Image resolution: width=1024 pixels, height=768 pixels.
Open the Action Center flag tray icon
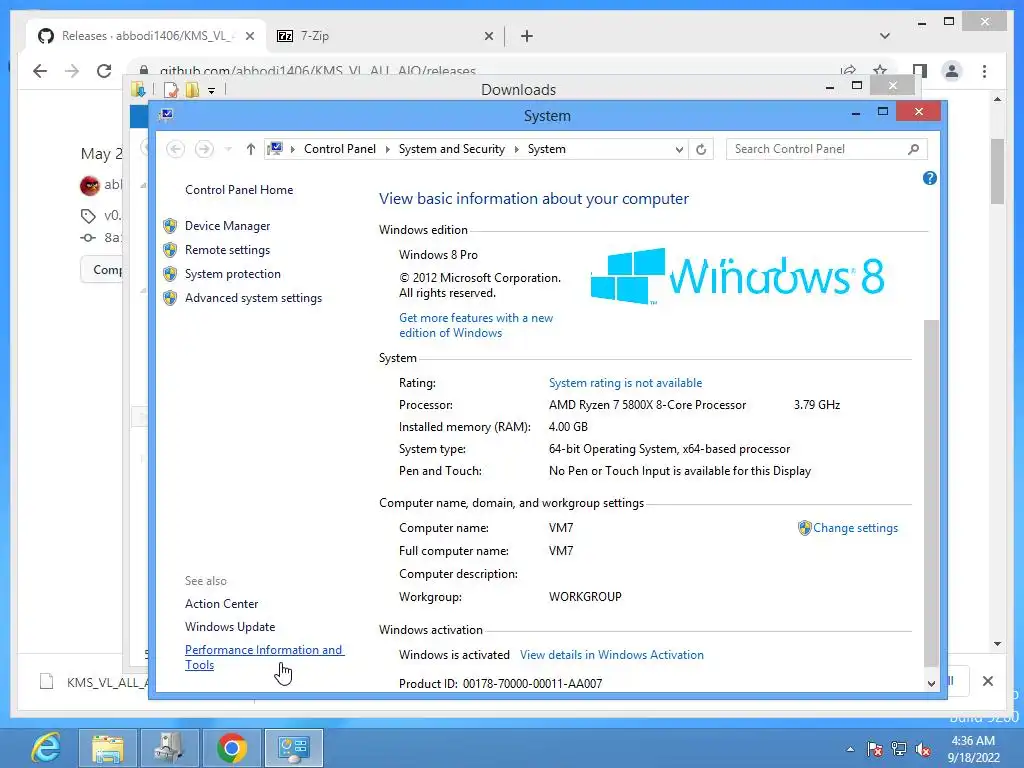click(874, 749)
